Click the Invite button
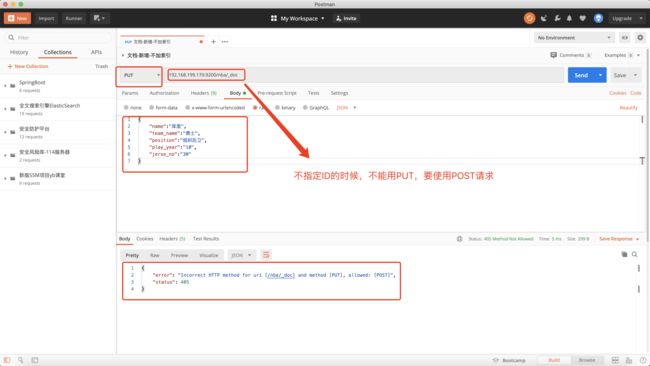The width and height of the screenshot is (650, 366). click(x=346, y=18)
